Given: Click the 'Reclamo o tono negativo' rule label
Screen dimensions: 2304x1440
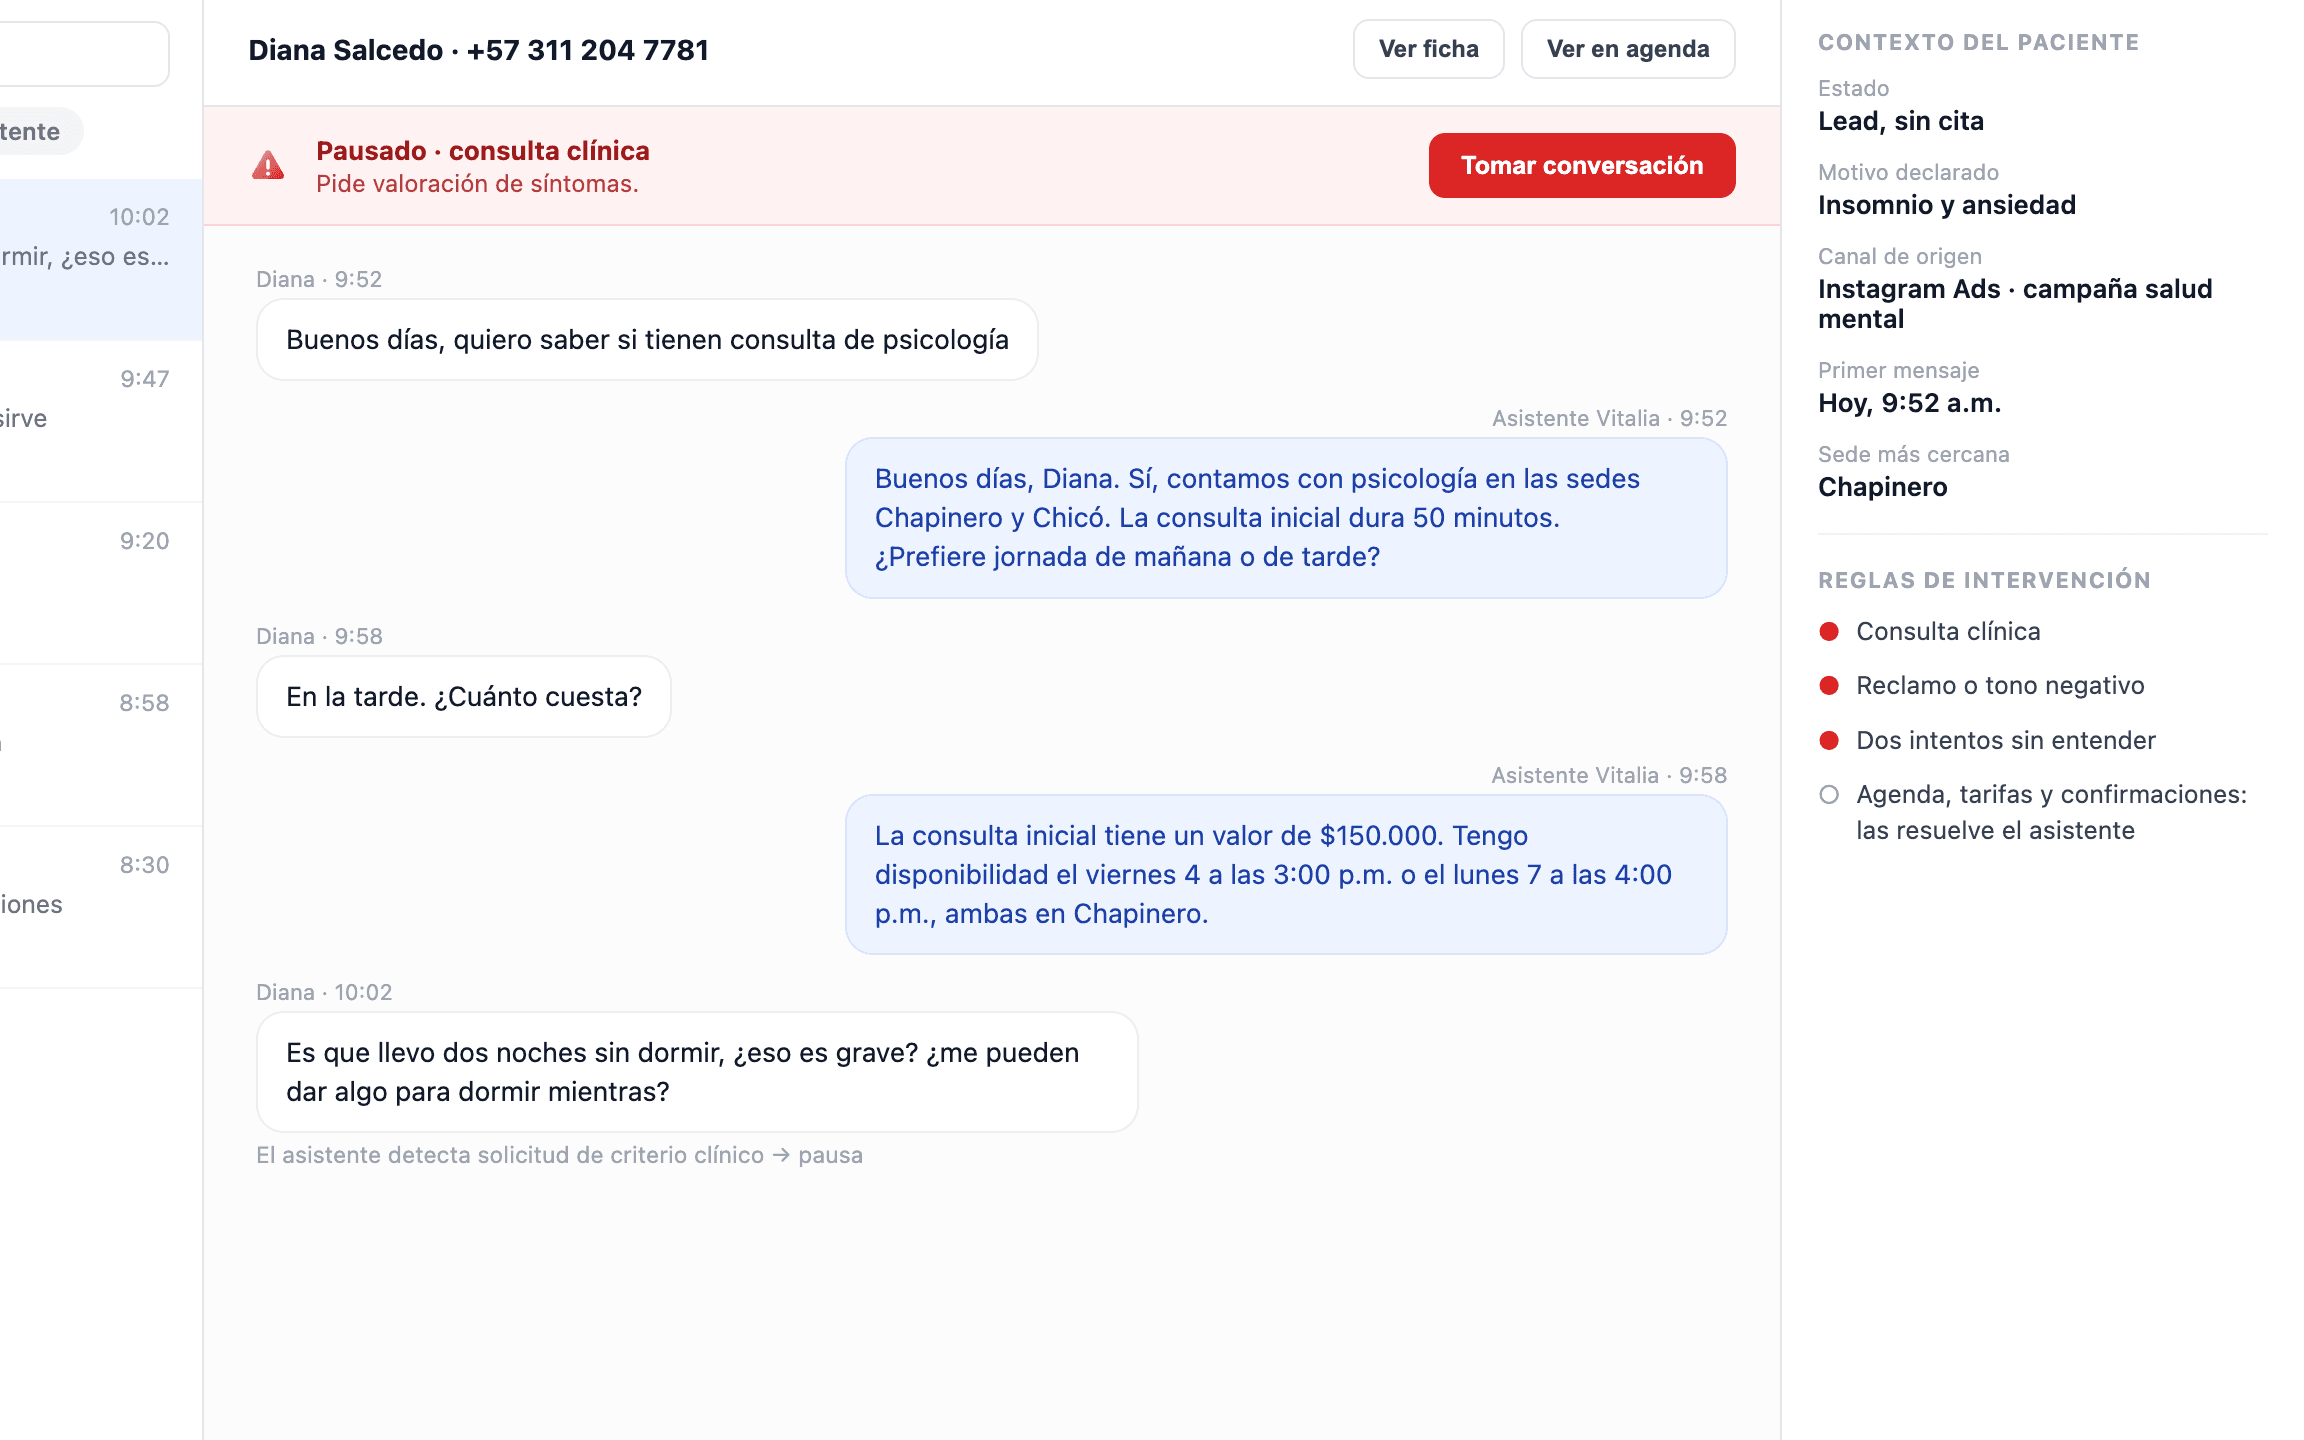Looking at the screenshot, I should pyautogui.click(x=2000, y=685).
